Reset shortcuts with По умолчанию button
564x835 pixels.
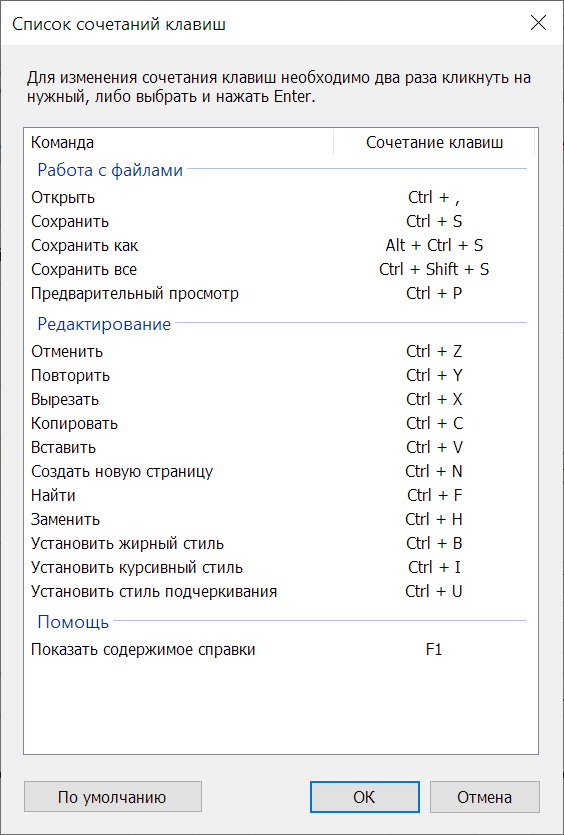112,797
